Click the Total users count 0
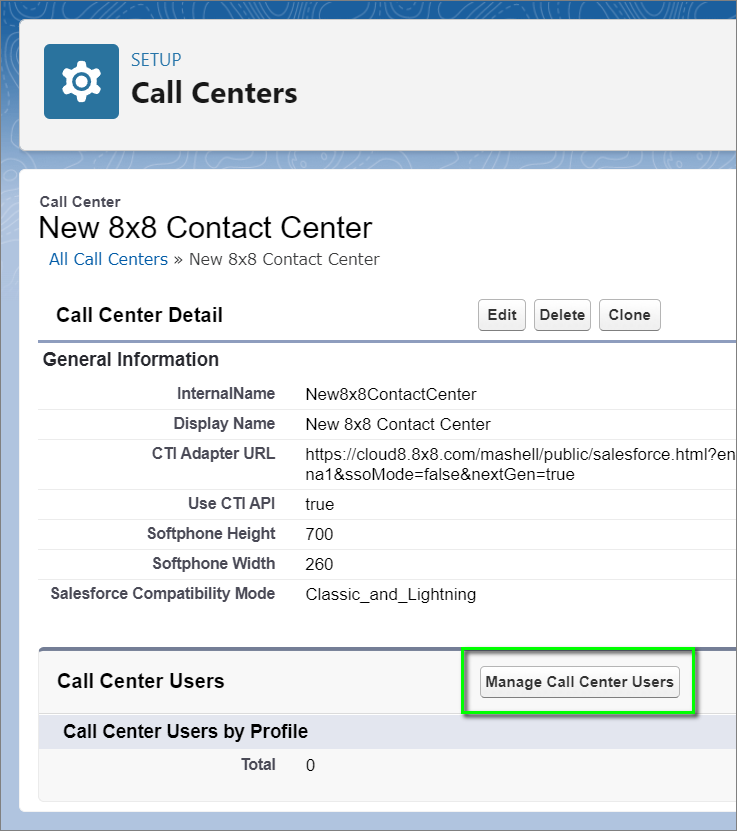 click(x=310, y=765)
